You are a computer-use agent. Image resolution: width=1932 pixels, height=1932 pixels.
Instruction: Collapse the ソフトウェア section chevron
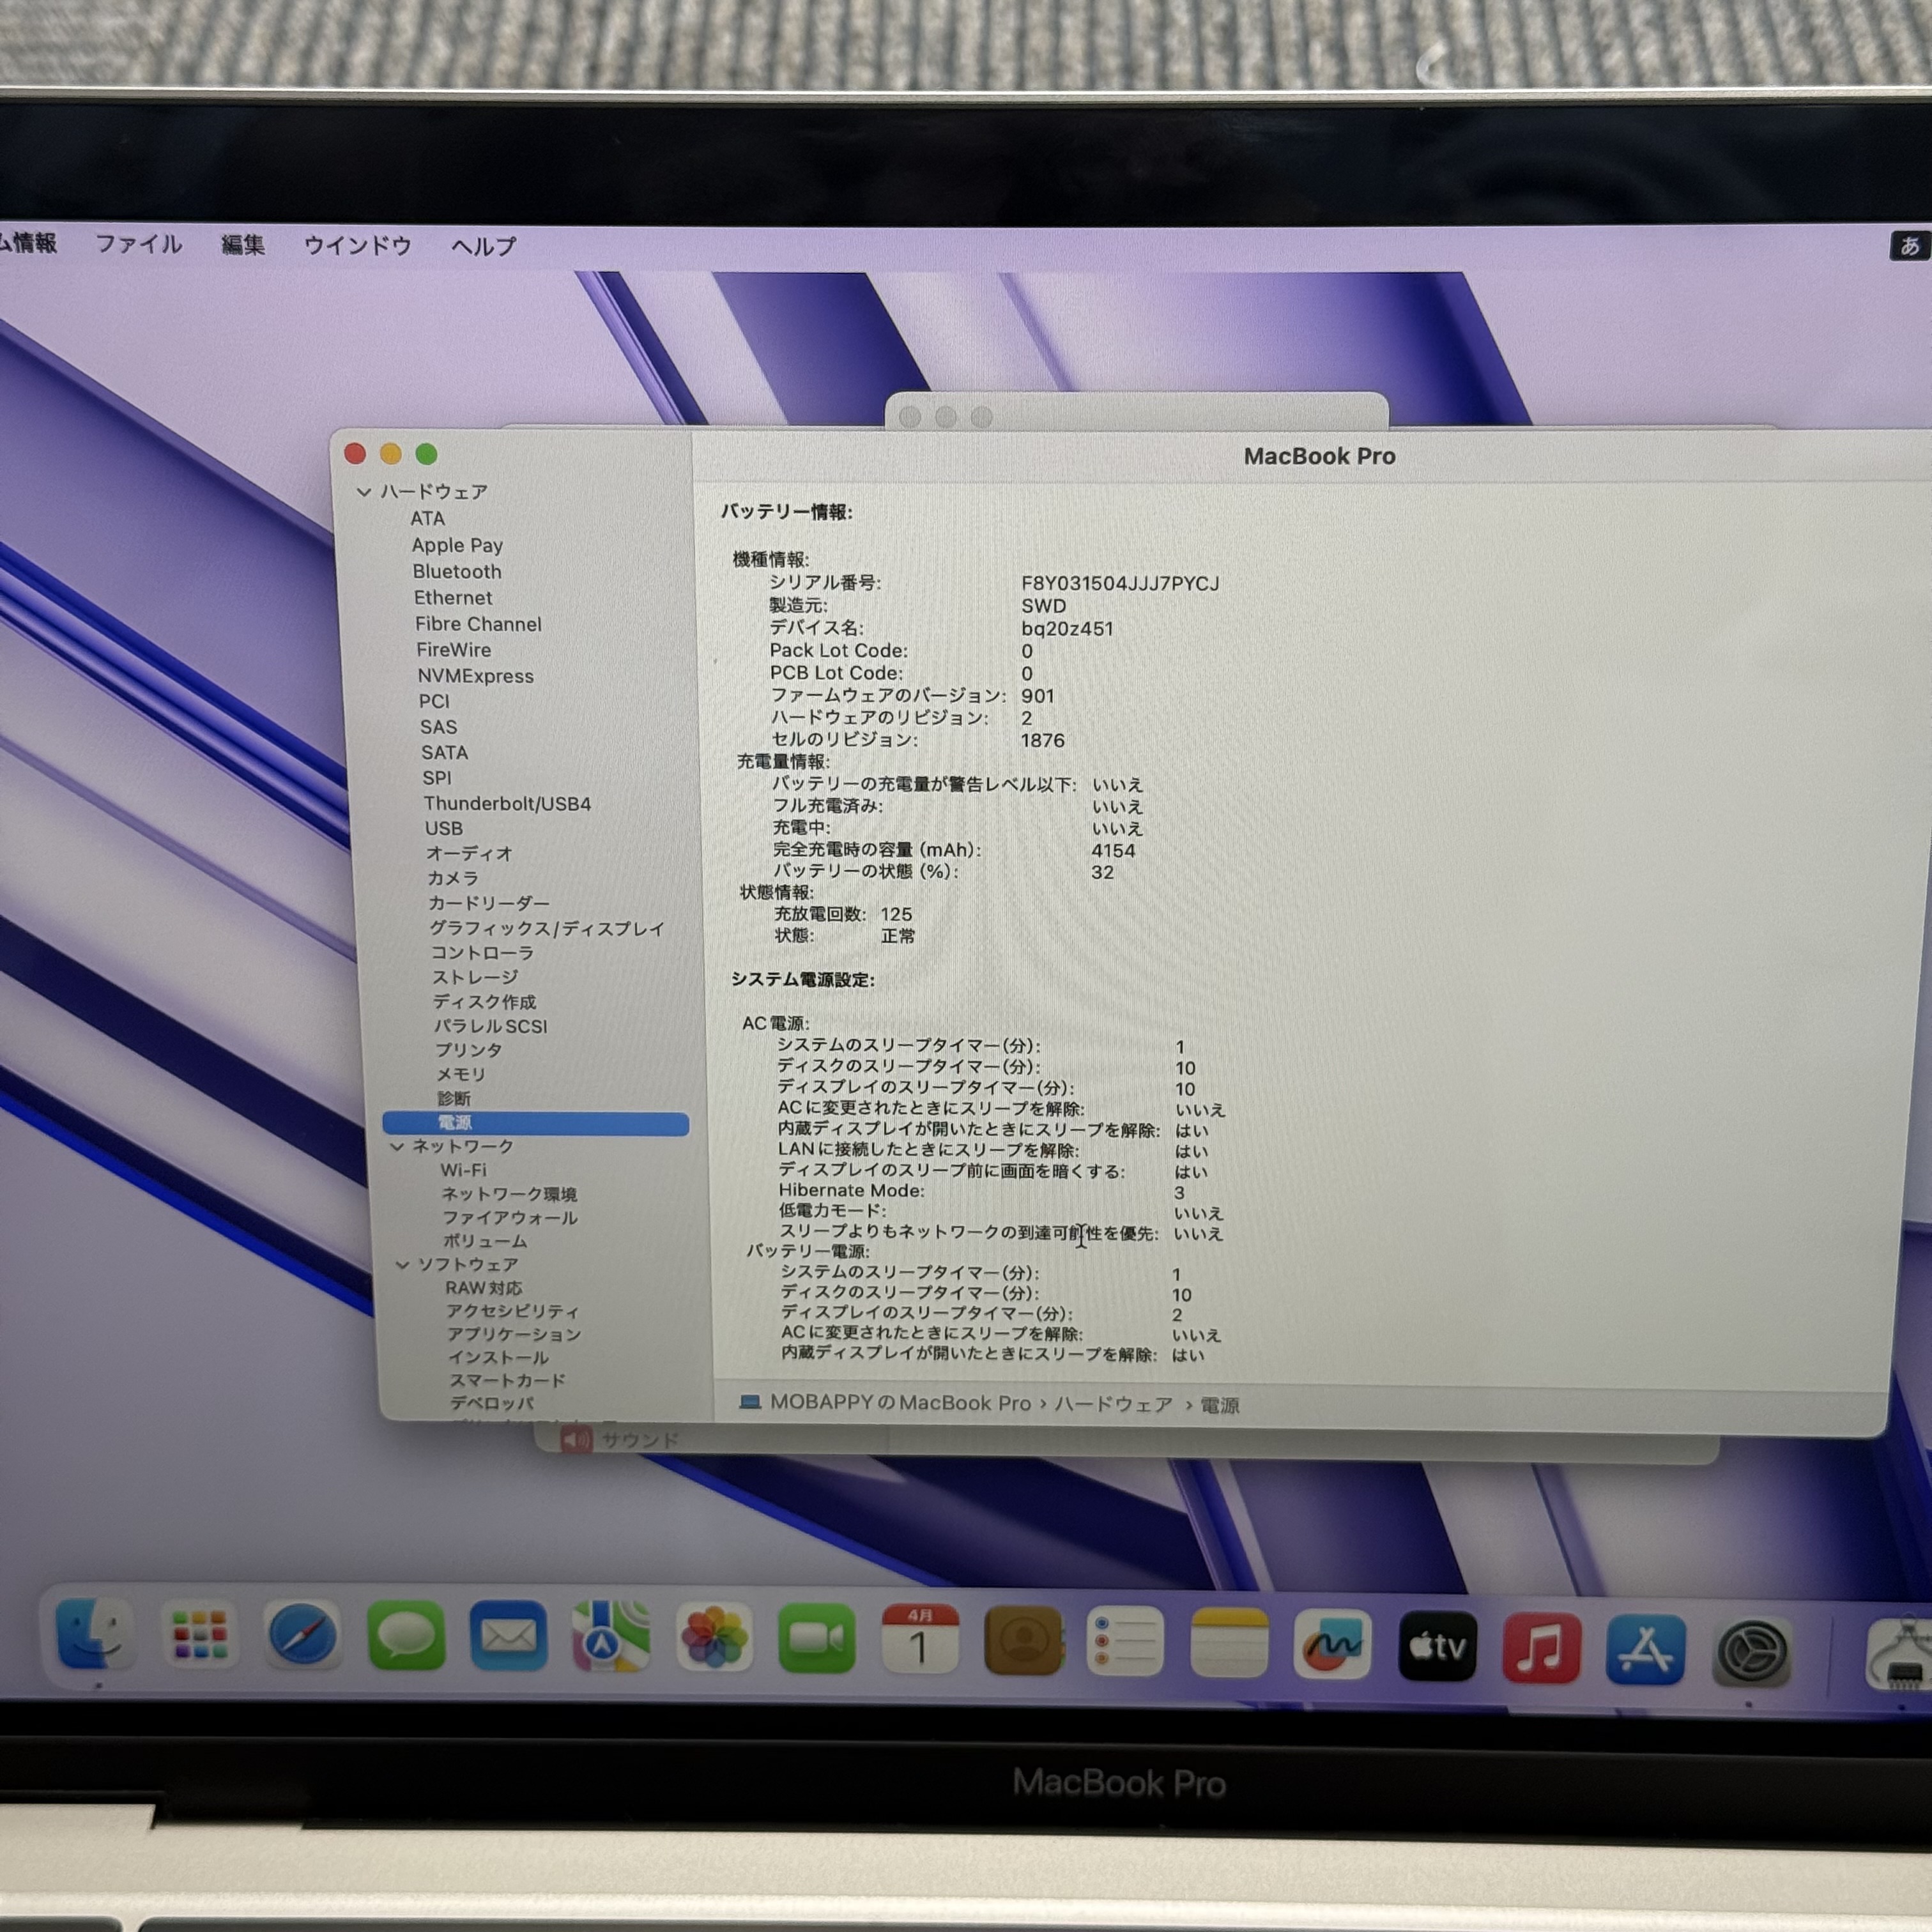[402, 1265]
